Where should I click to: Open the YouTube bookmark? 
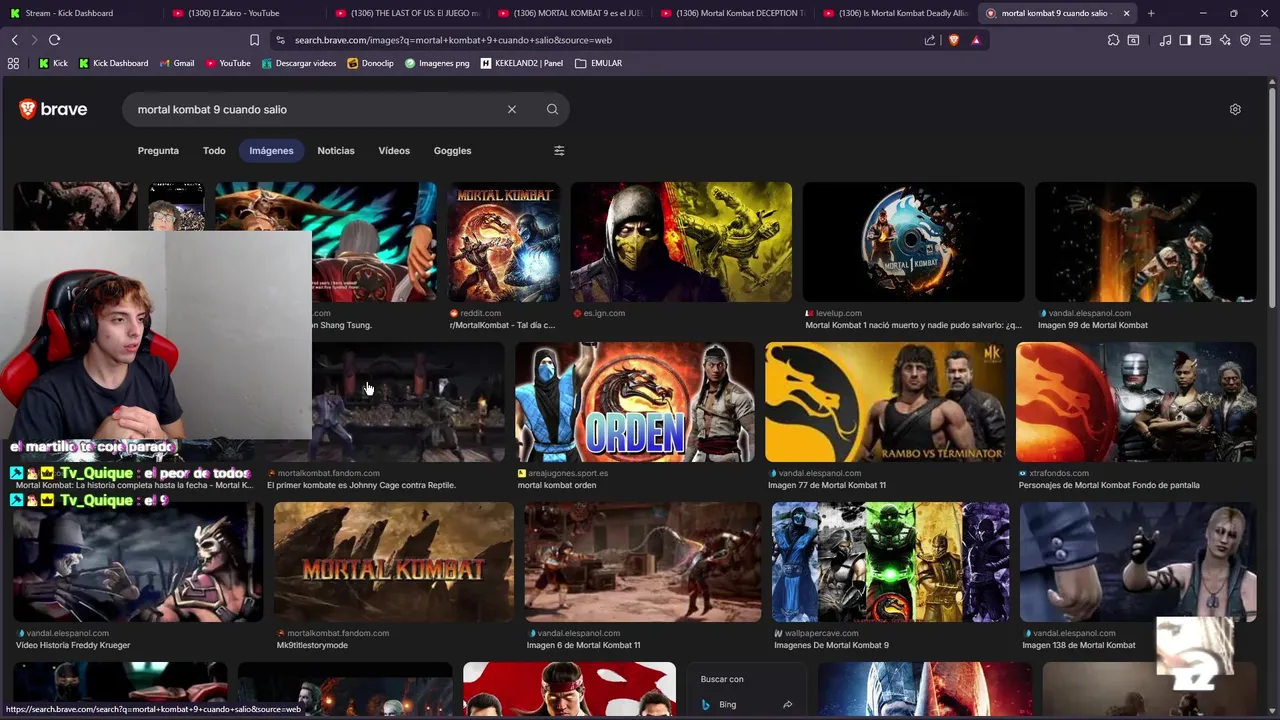(x=228, y=63)
